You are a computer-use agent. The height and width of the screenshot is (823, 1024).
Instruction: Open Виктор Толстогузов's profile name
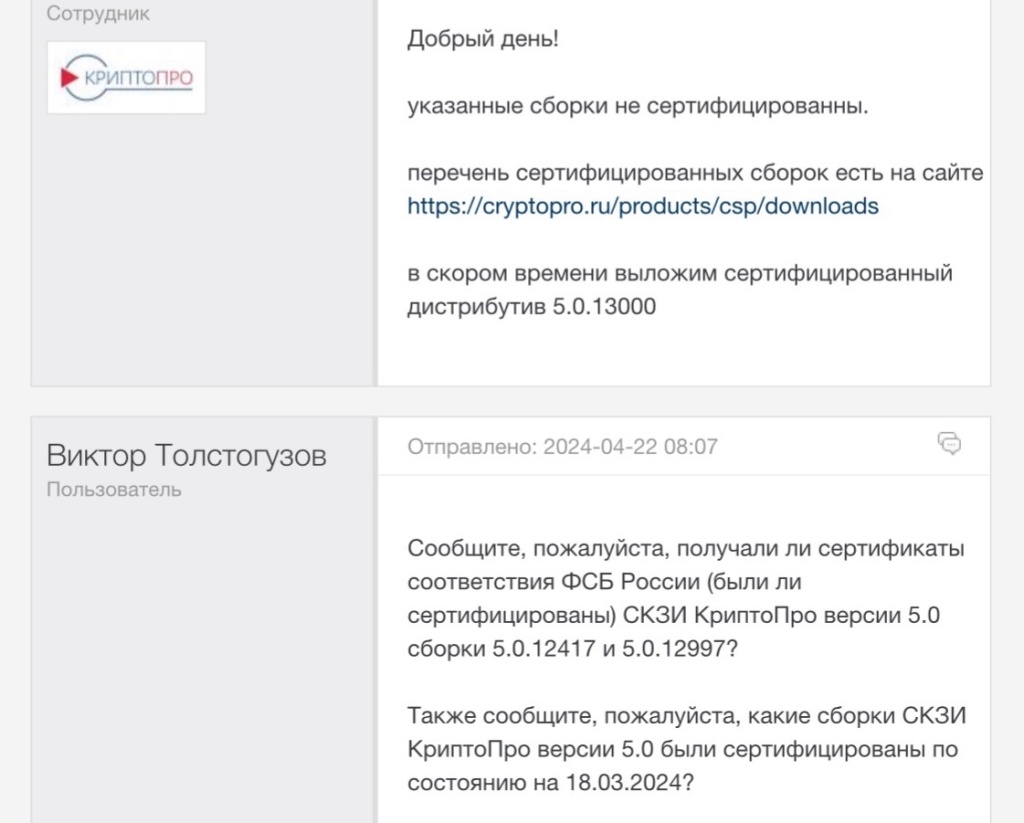click(x=186, y=456)
